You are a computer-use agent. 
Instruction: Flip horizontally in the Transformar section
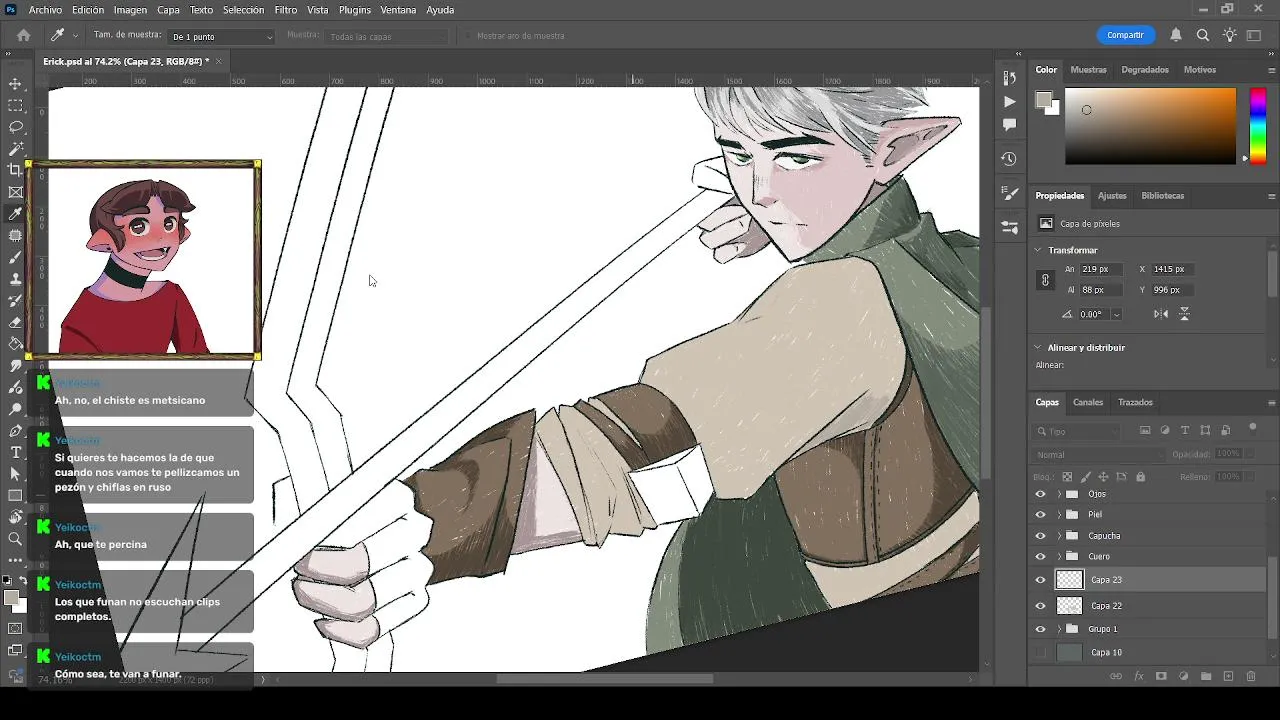(x=1161, y=314)
